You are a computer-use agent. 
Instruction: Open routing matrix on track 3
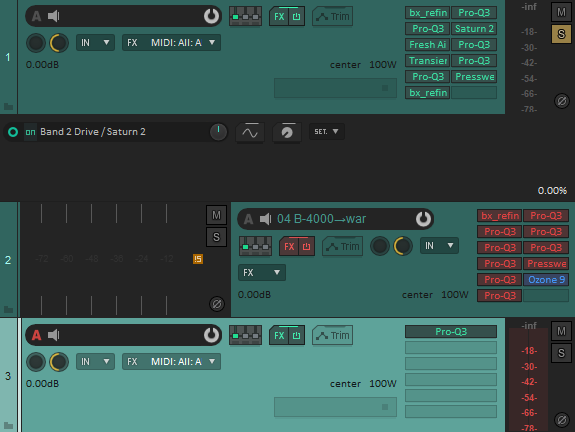(x=245, y=336)
